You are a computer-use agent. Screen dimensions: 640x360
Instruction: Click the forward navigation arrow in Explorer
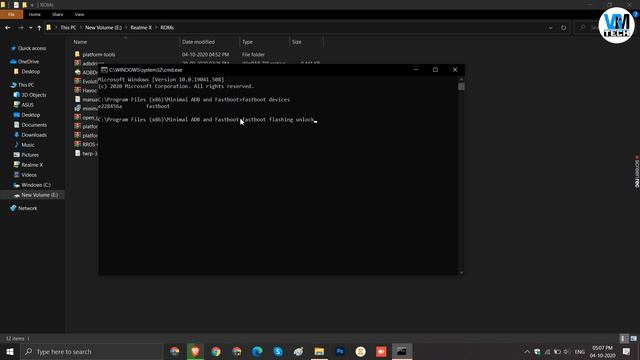(20, 28)
